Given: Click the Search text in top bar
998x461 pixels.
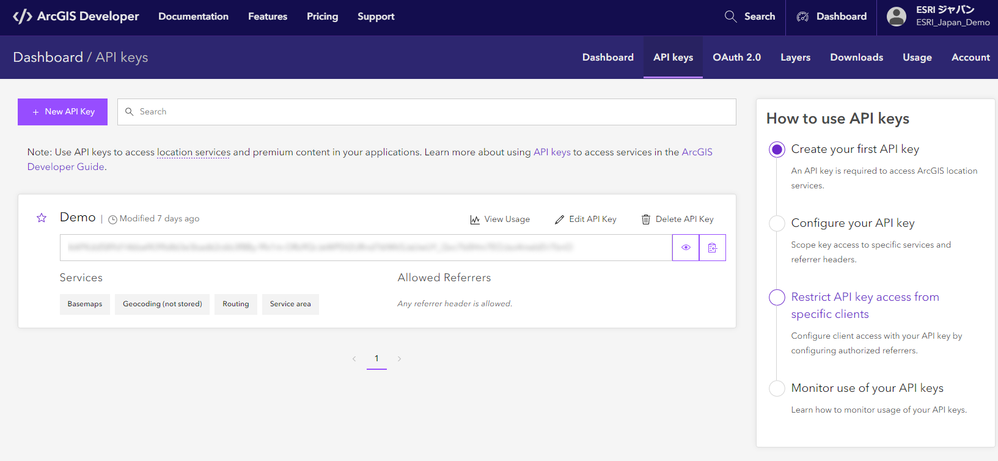Looking at the screenshot, I should click(x=759, y=17).
